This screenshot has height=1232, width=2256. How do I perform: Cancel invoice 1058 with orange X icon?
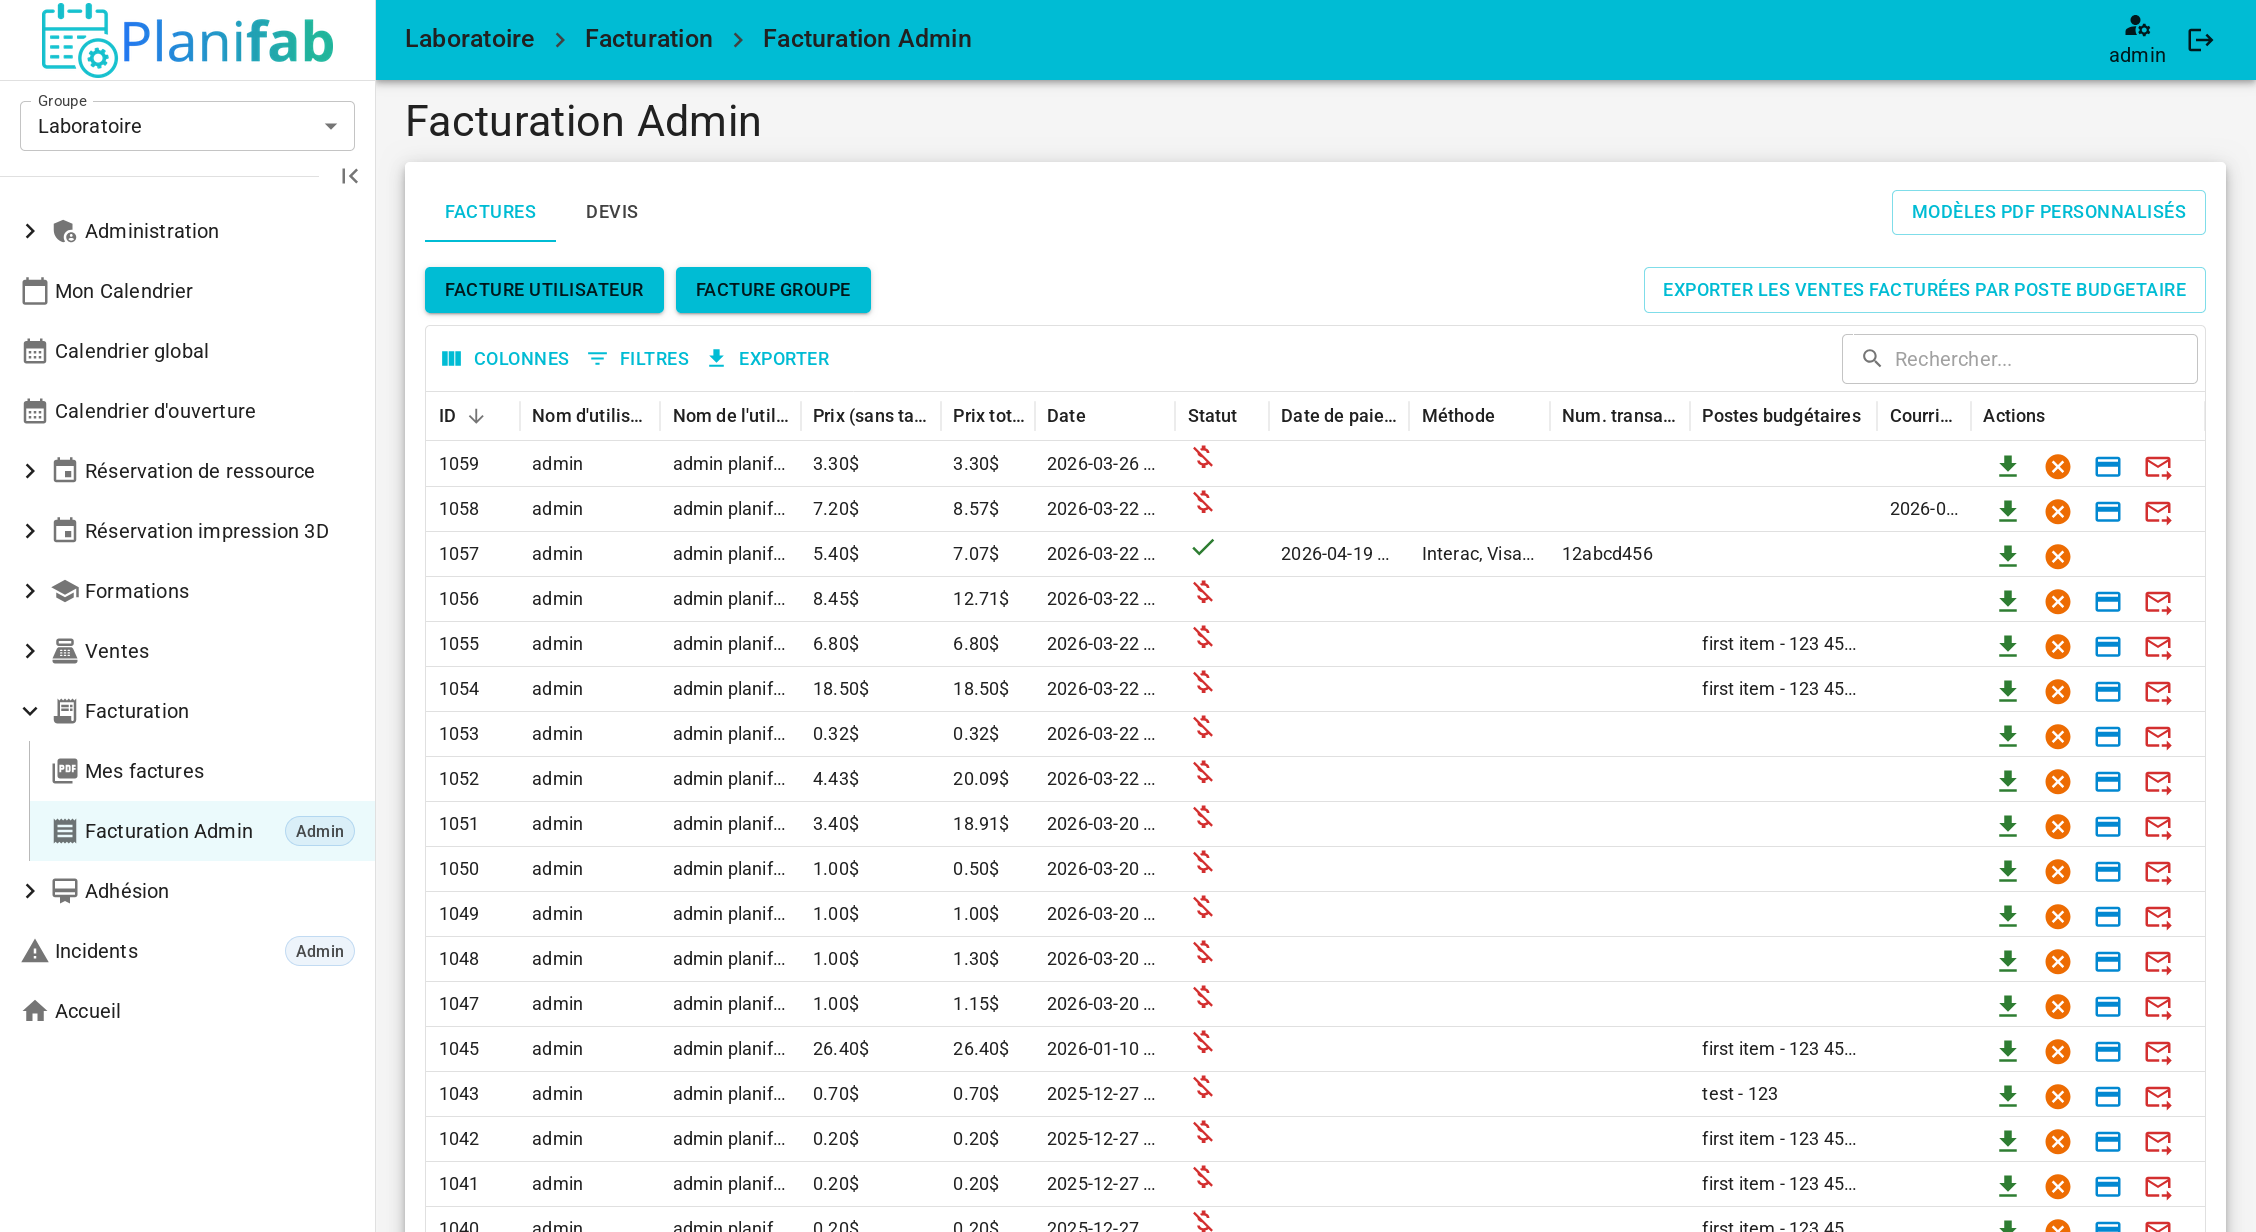coord(2057,511)
